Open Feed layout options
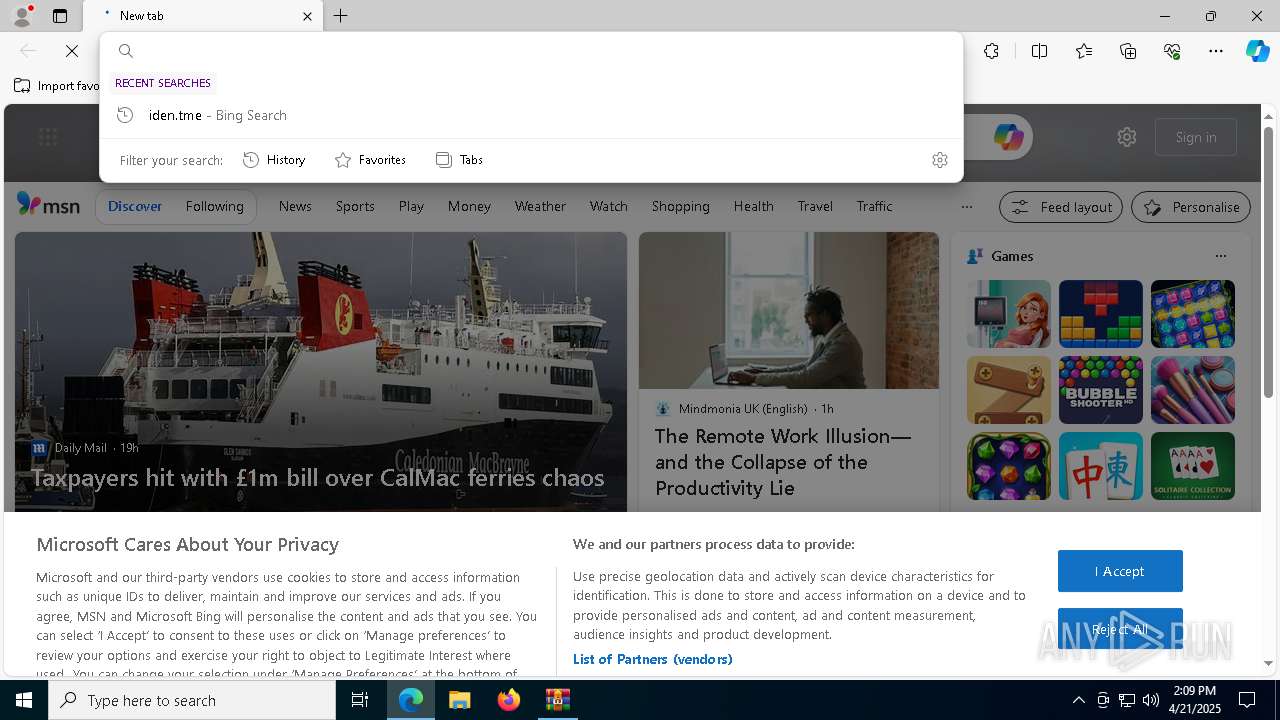Viewport: 1280px width, 720px height. tap(1061, 207)
